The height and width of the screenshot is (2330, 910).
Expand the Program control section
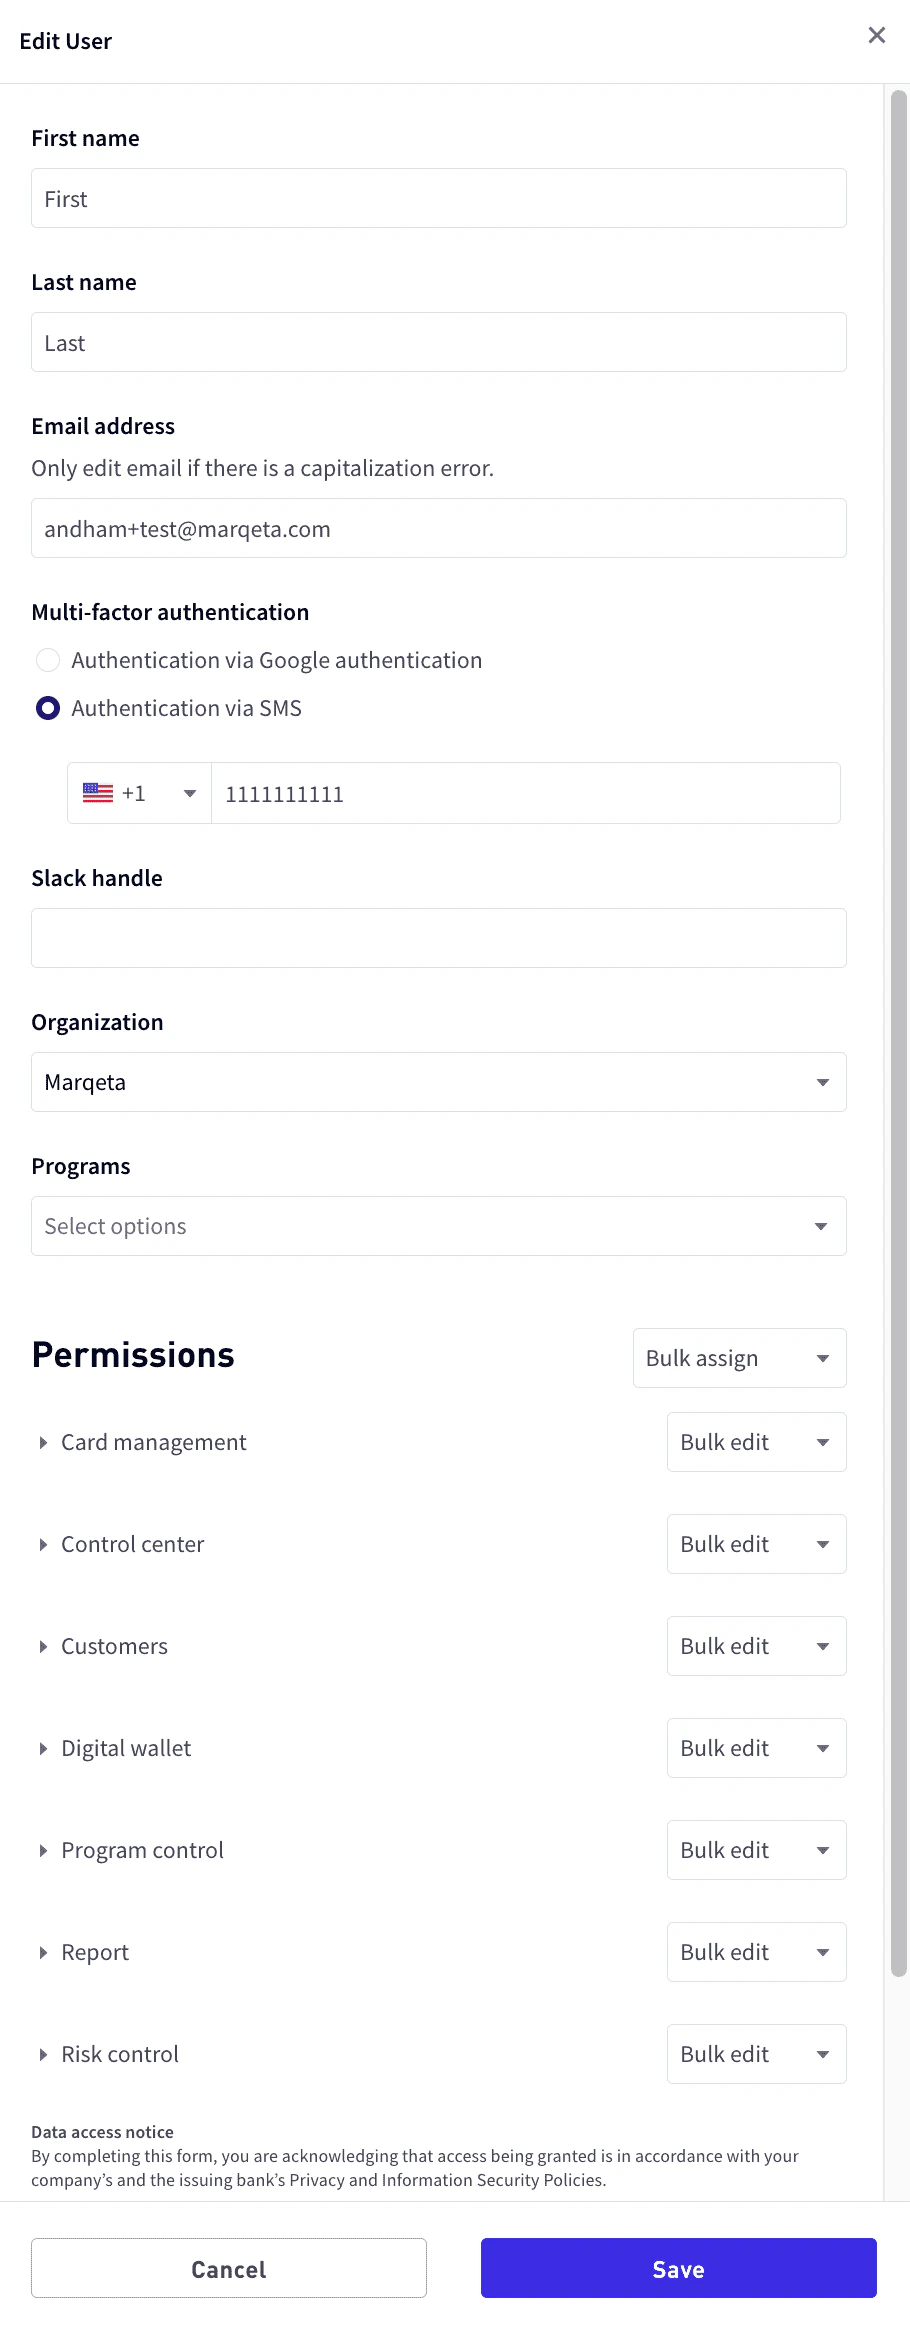[x=43, y=1850]
